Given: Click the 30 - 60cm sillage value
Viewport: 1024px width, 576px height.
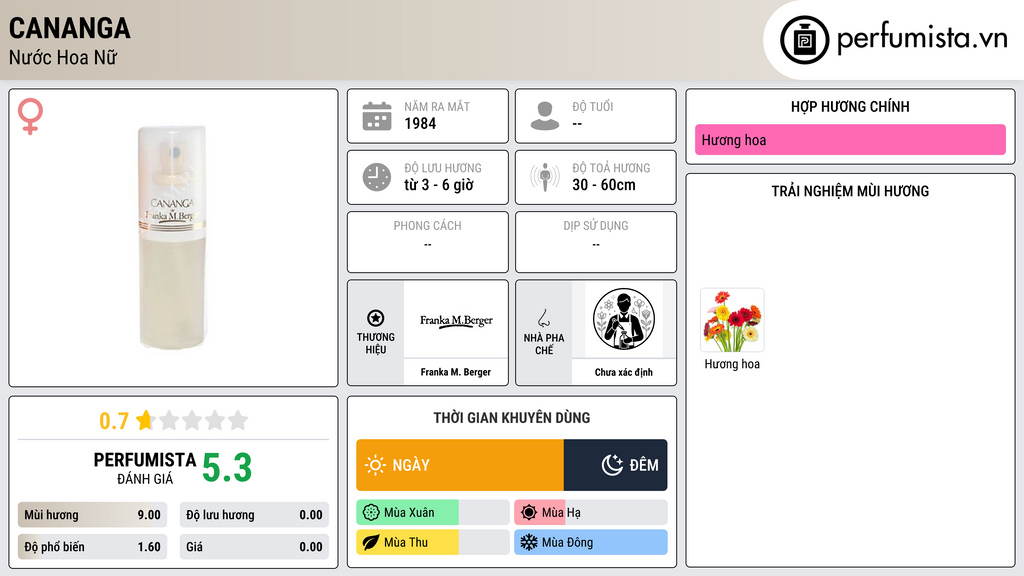Looking at the screenshot, I should (604, 185).
